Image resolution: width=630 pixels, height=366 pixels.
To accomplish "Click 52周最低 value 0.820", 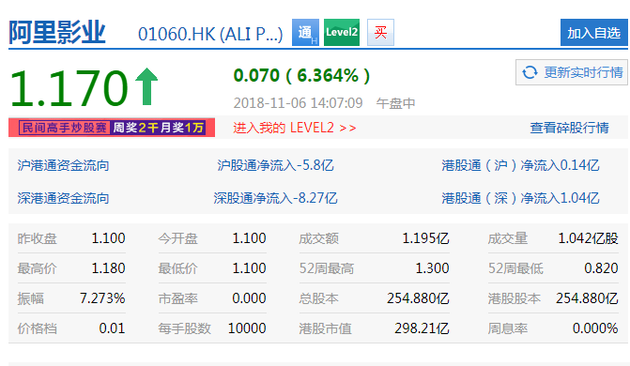I will point(601,268).
